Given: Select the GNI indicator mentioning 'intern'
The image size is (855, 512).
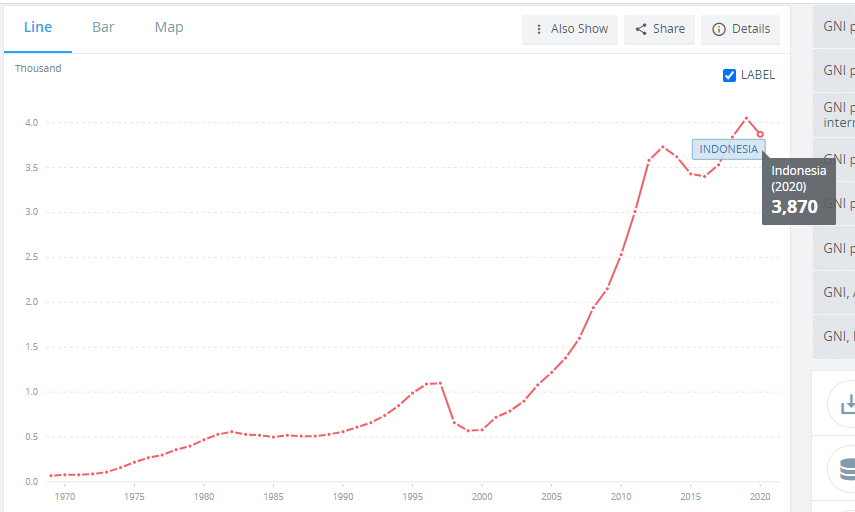Looking at the screenshot, I should 838,115.
